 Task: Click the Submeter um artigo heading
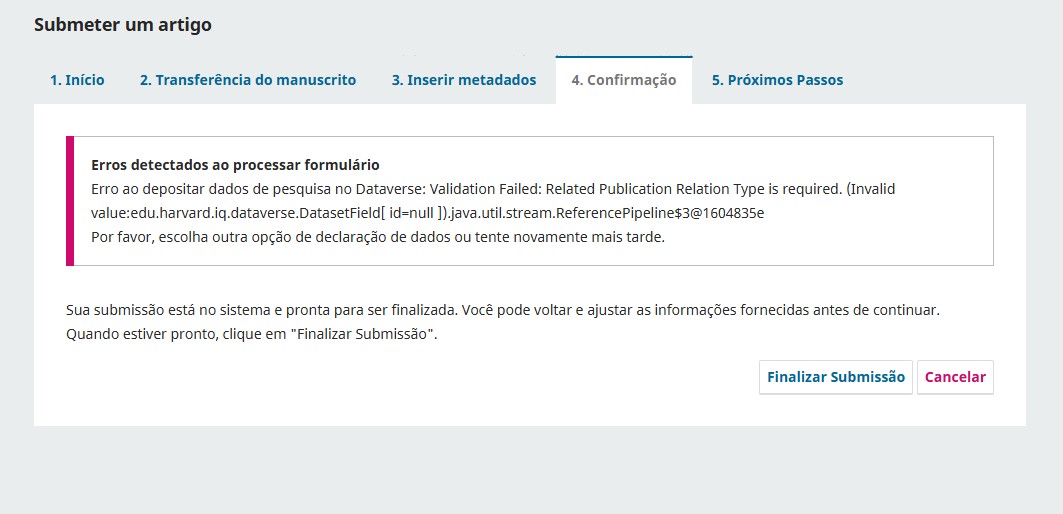click(123, 25)
